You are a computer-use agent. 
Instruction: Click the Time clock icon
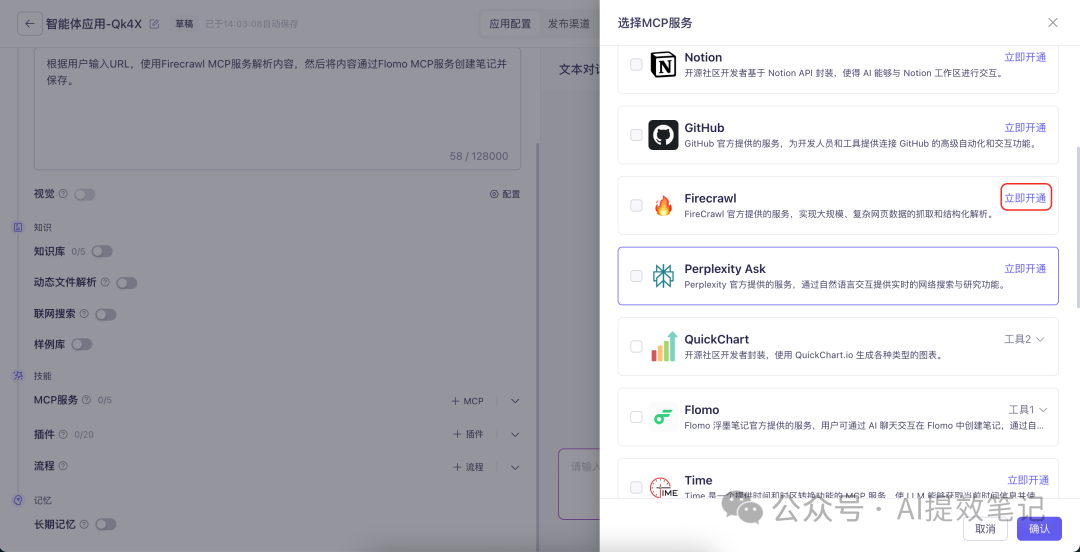point(663,487)
